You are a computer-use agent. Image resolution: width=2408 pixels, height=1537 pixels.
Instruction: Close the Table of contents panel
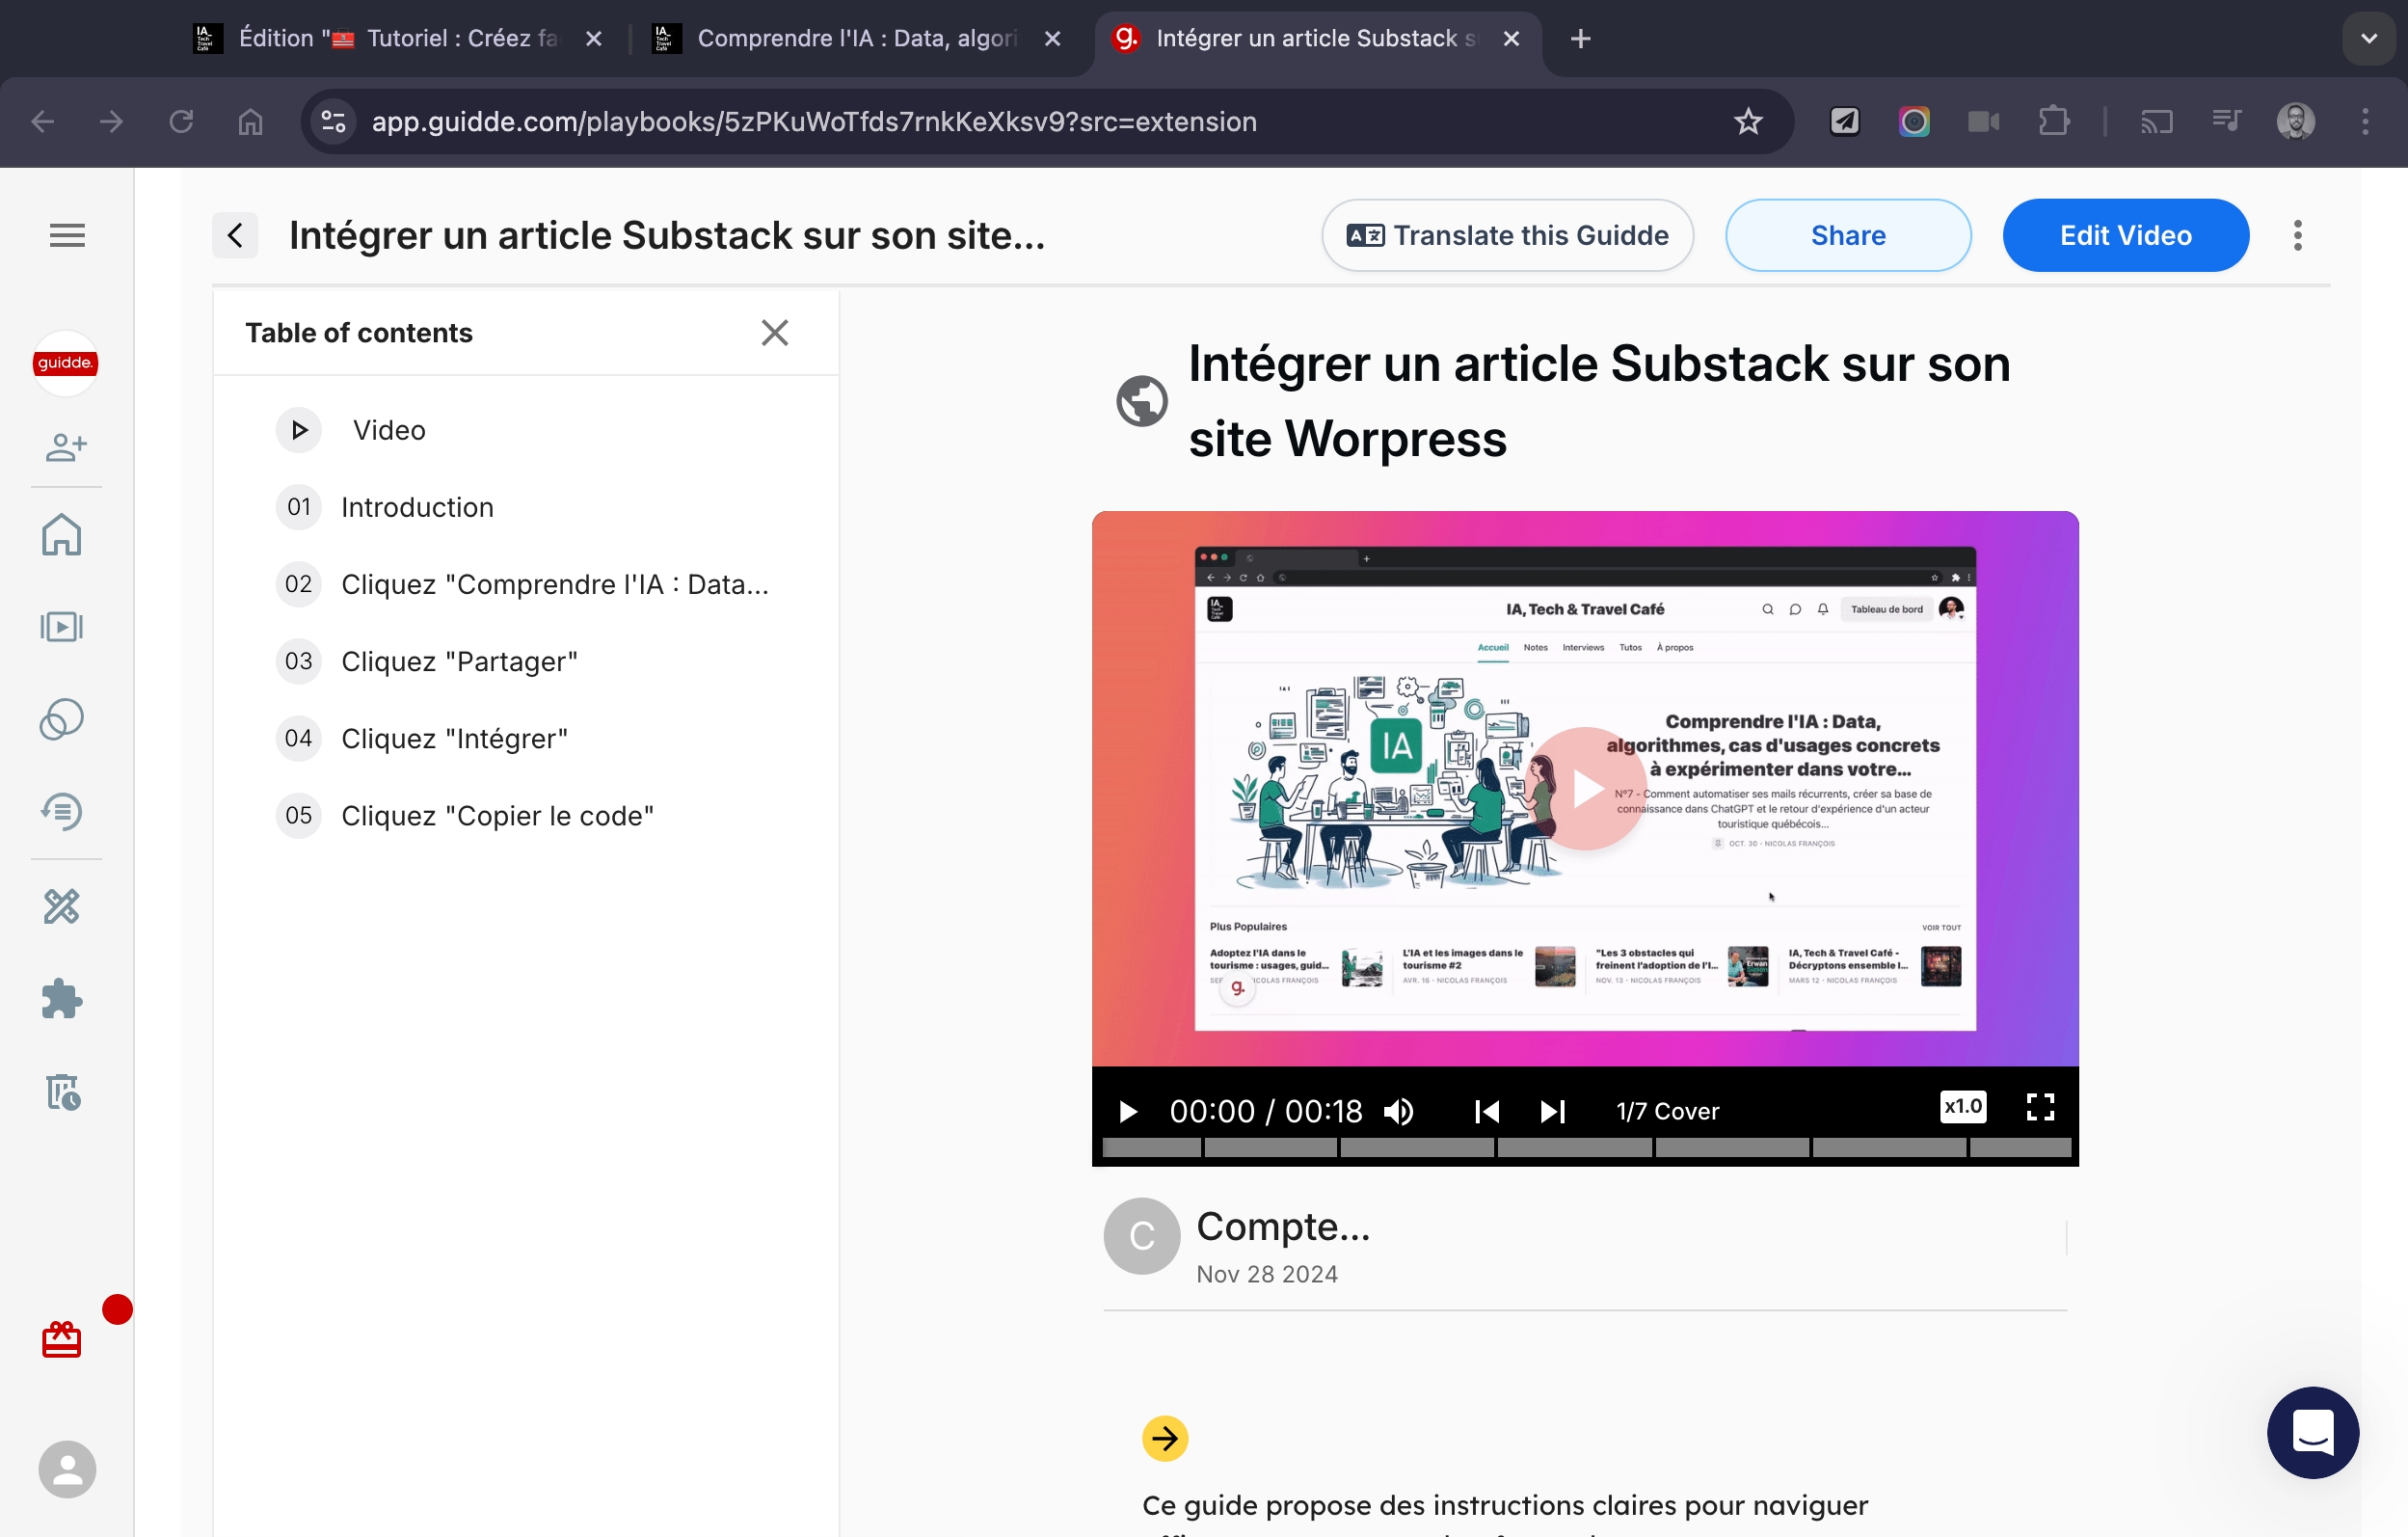[x=774, y=333]
